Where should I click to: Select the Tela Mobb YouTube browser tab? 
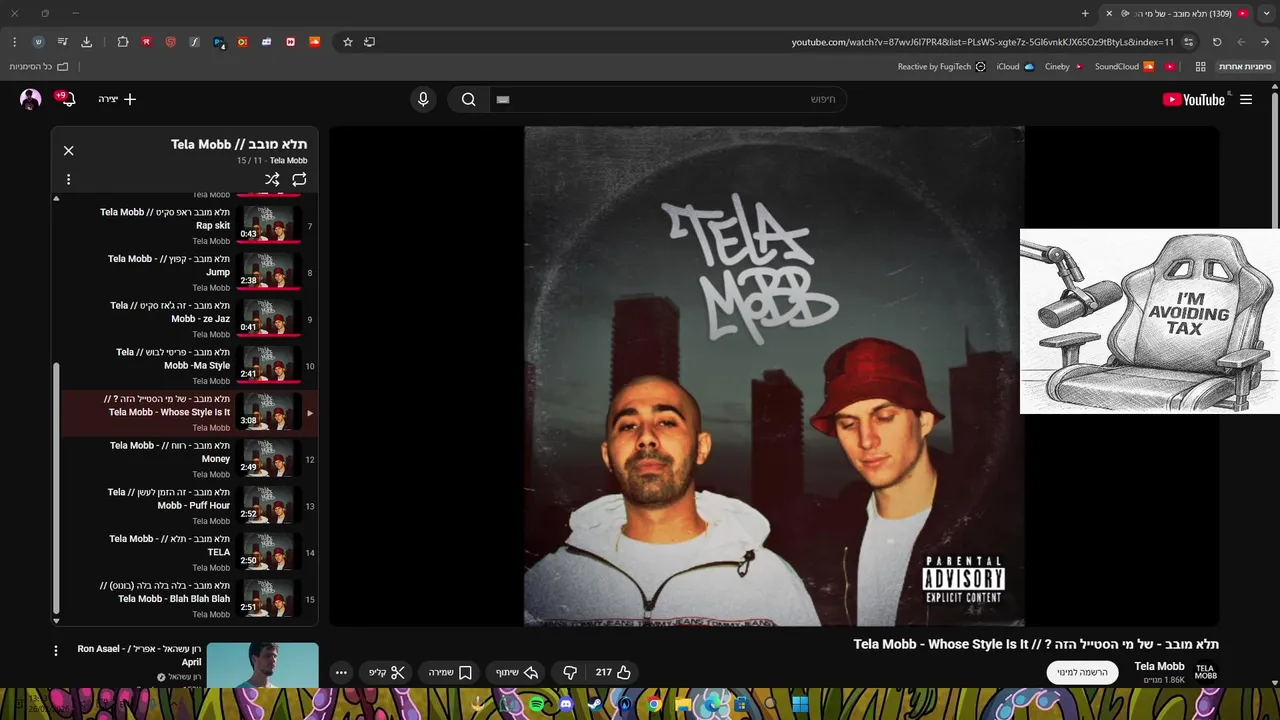pyautogui.click(x=1176, y=13)
